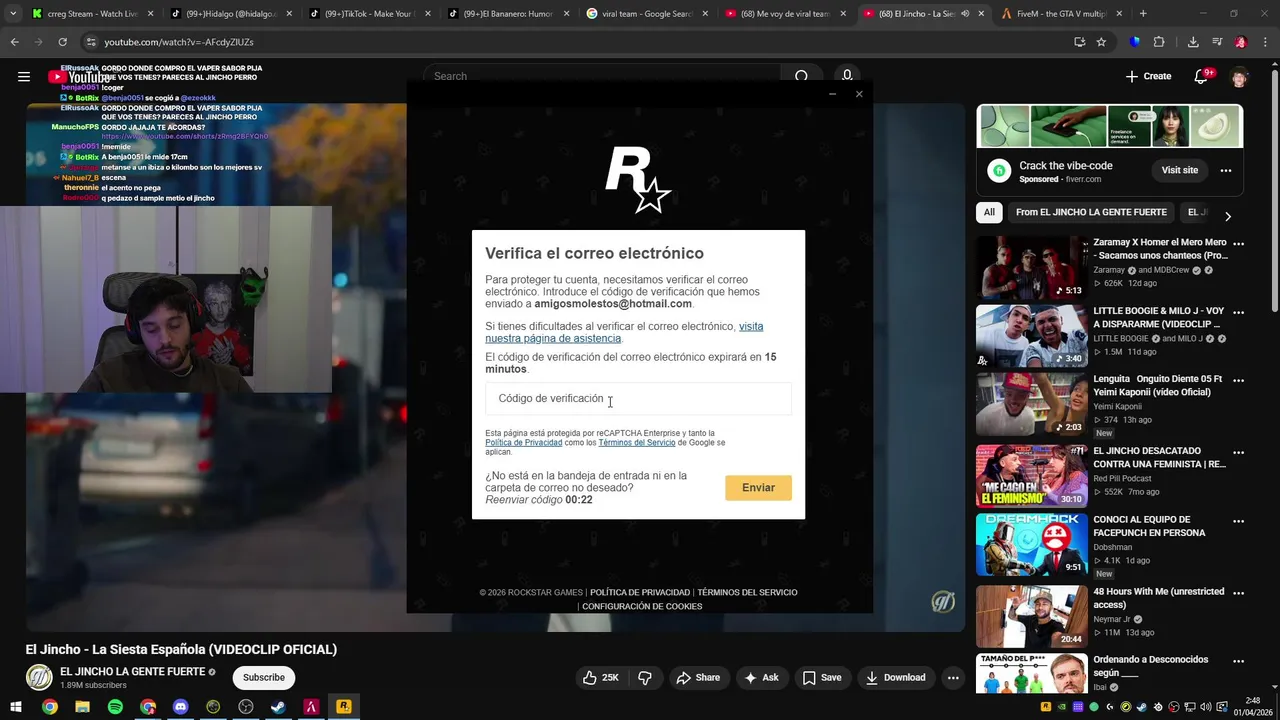Click Create button in YouTube header
The image size is (1280, 720).
point(1148,76)
